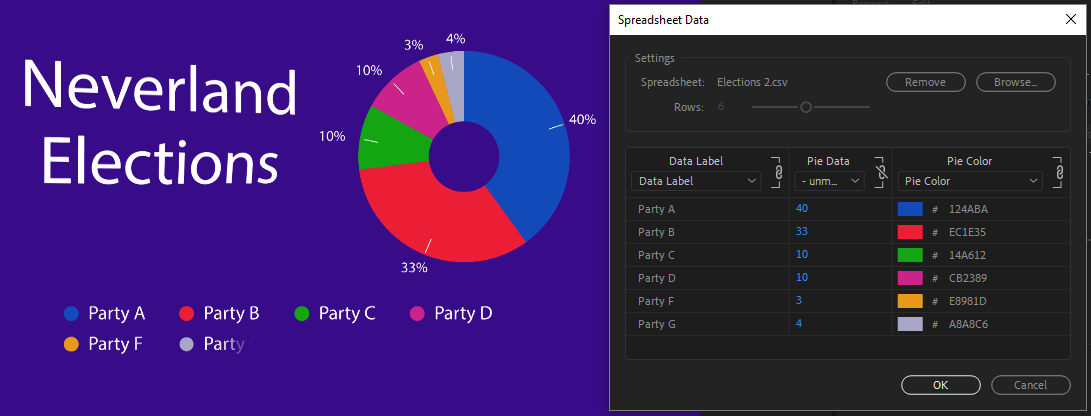This screenshot has width=1091, height=416.
Task: Open the red Party B color swatch
Action: (910, 232)
